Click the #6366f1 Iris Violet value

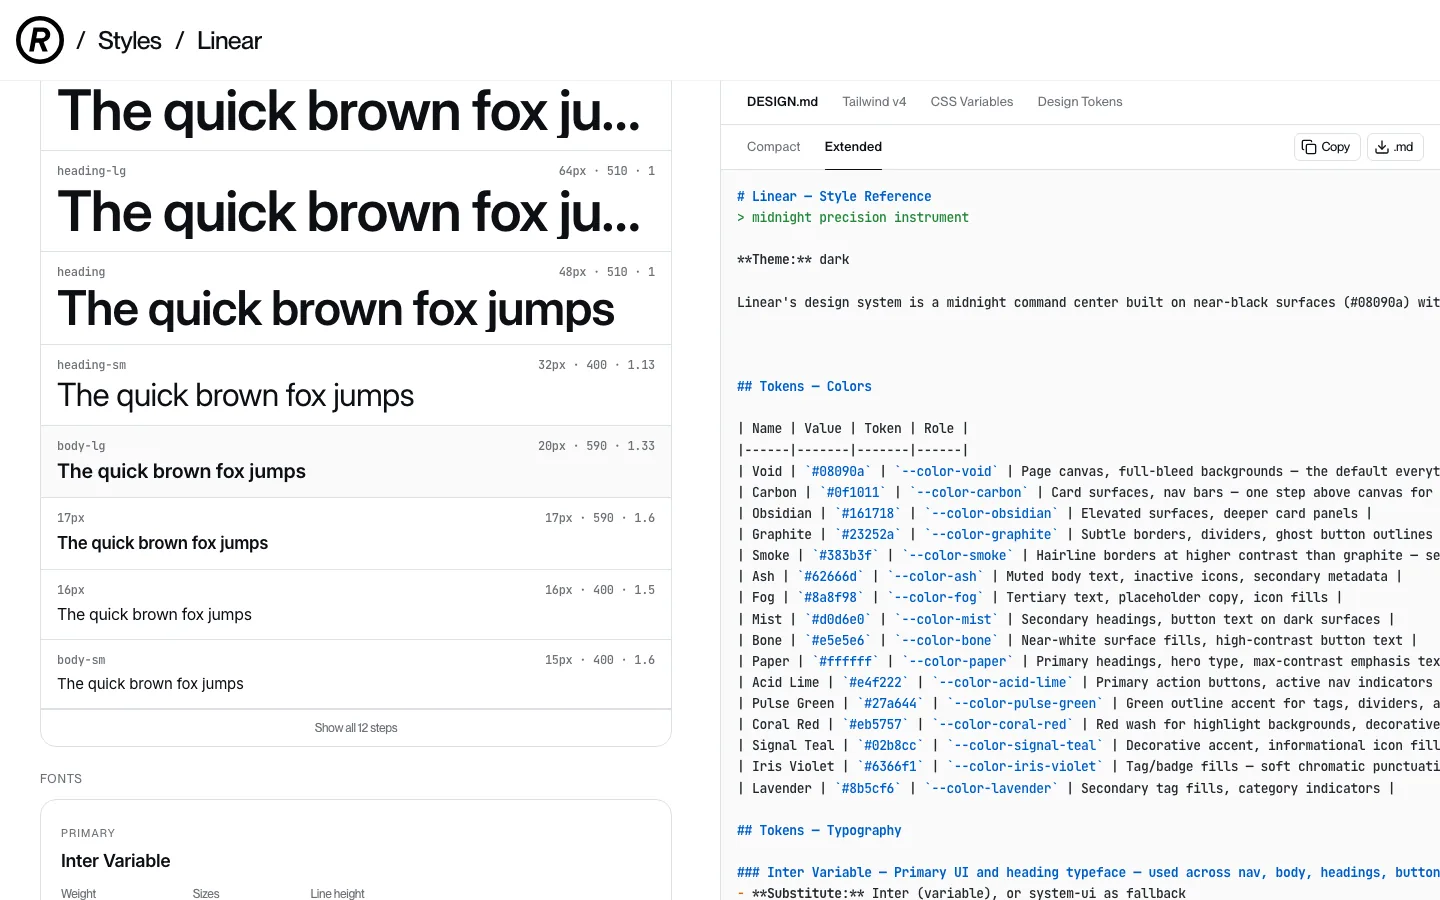point(891,767)
